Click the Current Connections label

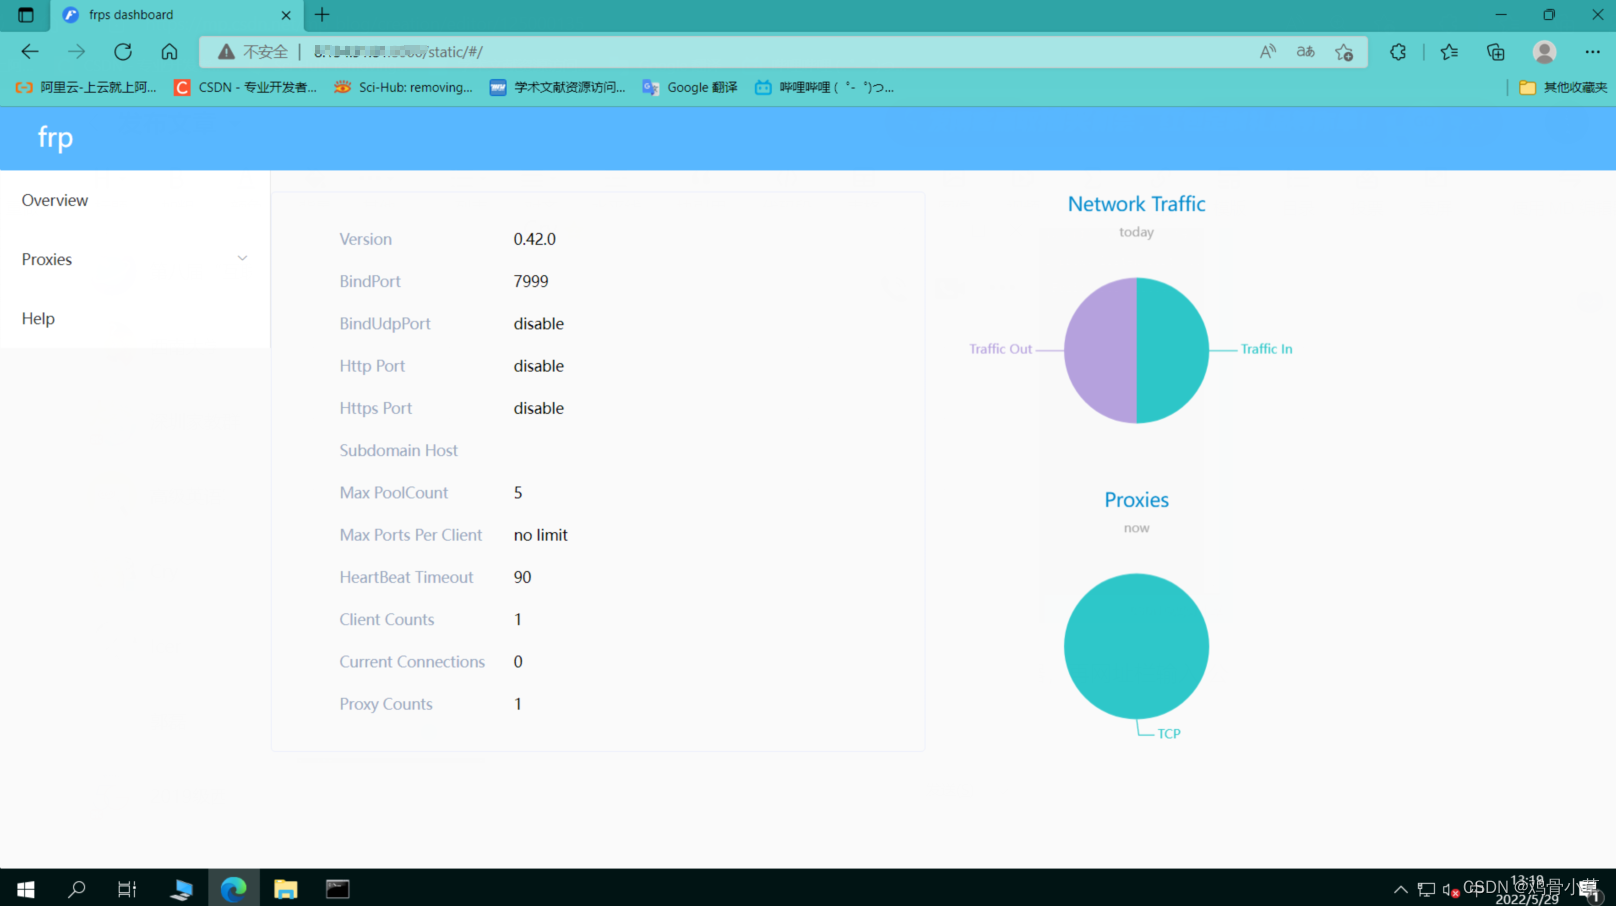tap(412, 662)
